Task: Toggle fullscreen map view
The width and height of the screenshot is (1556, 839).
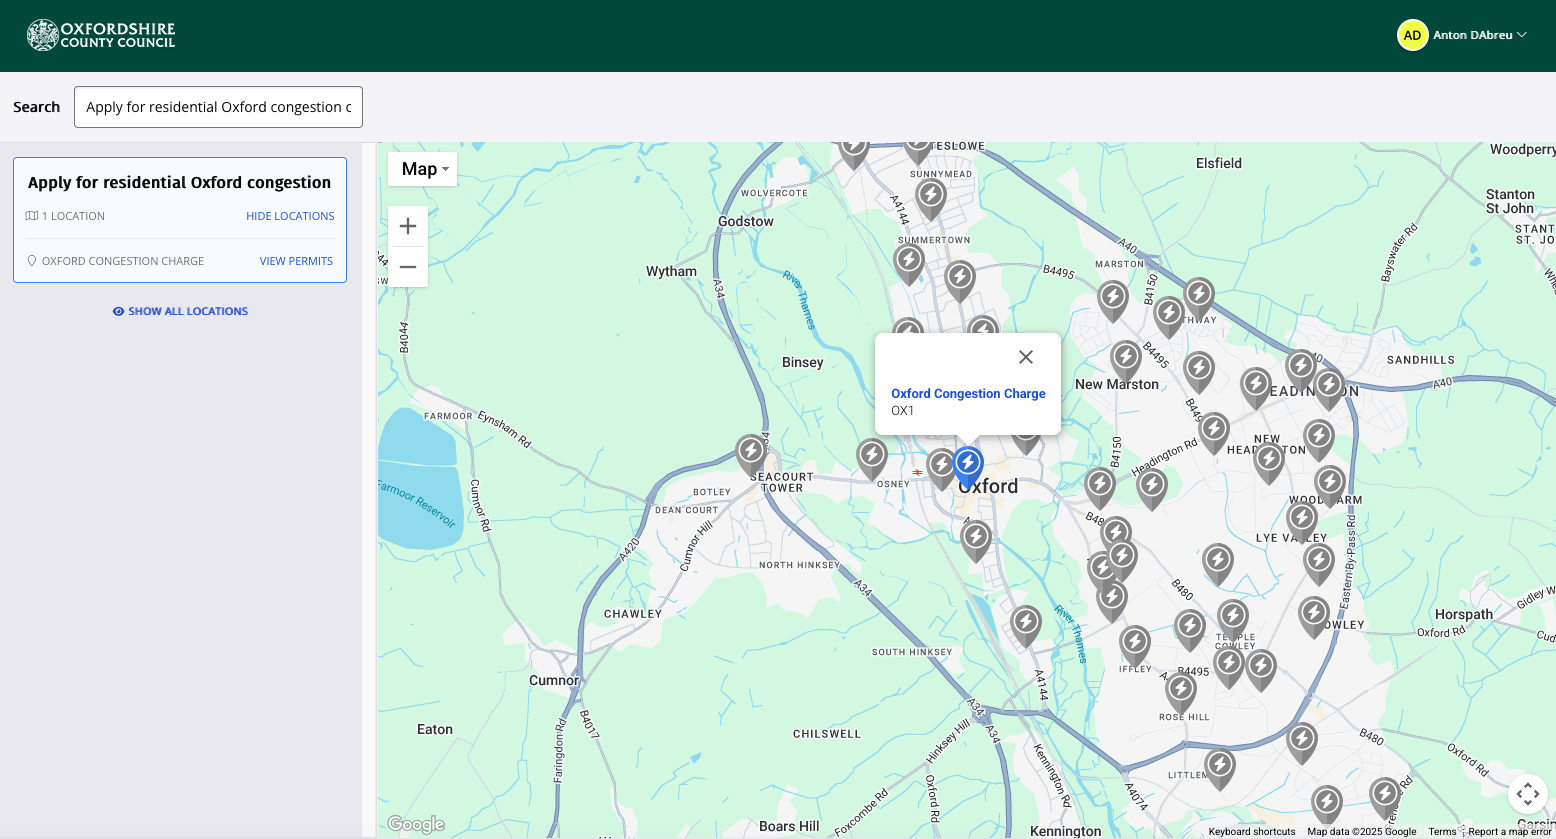Action: pos(1527,794)
